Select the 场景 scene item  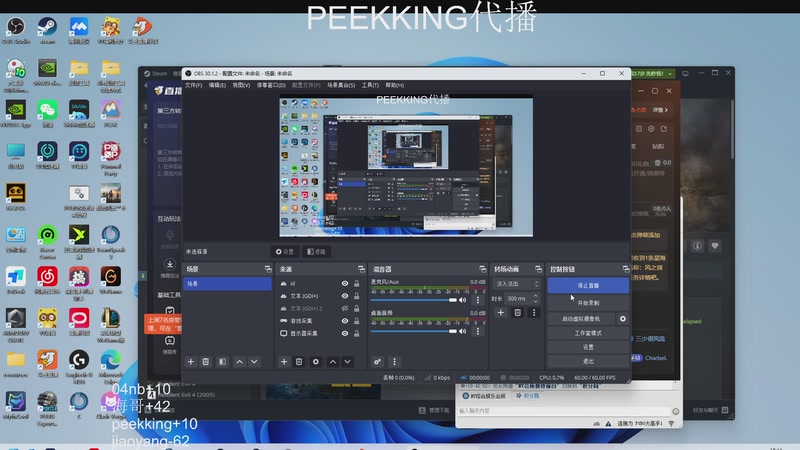tap(227, 284)
